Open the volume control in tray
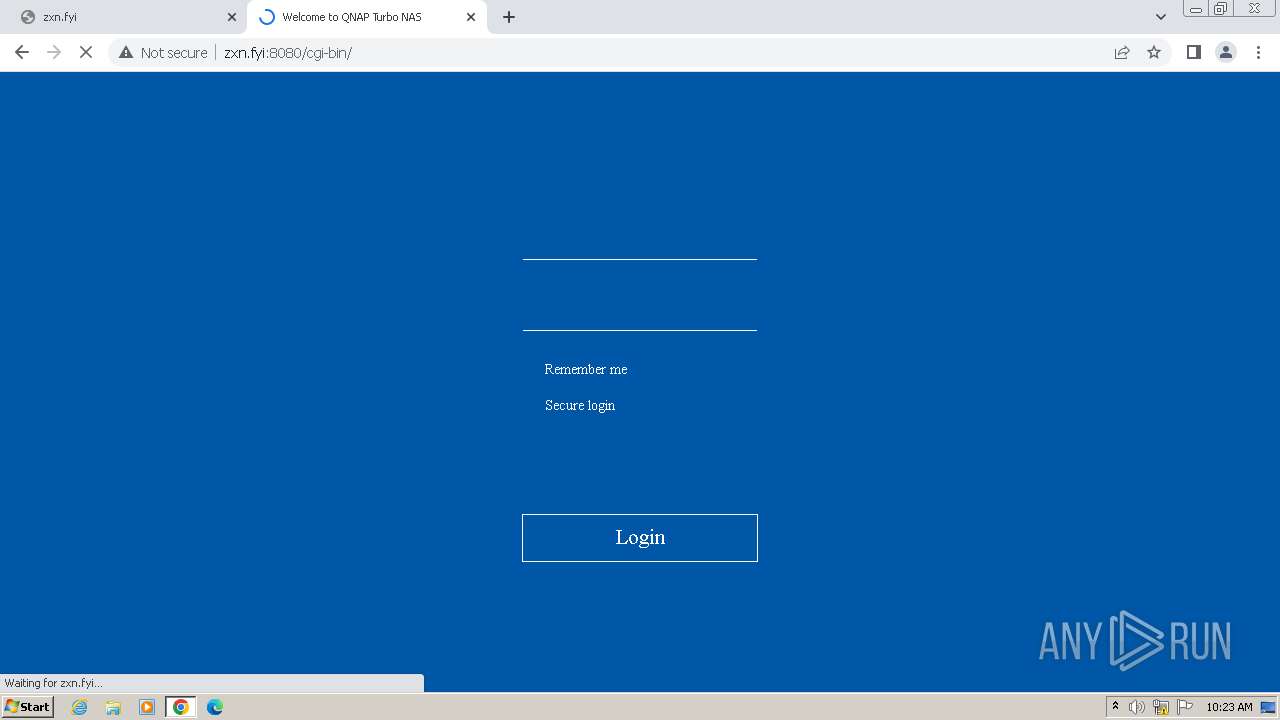 (1137, 707)
